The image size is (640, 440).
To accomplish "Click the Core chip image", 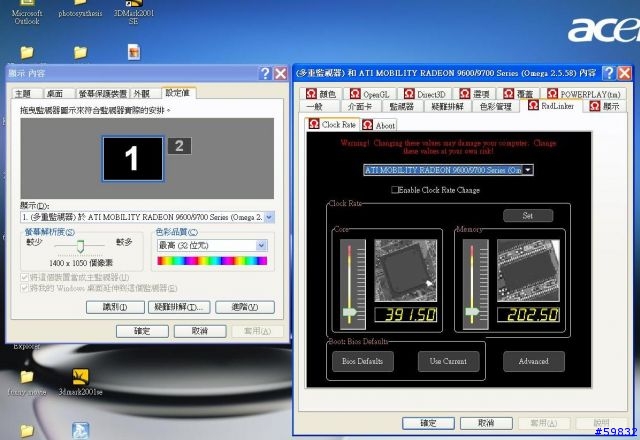I will [x=405, y=270].
